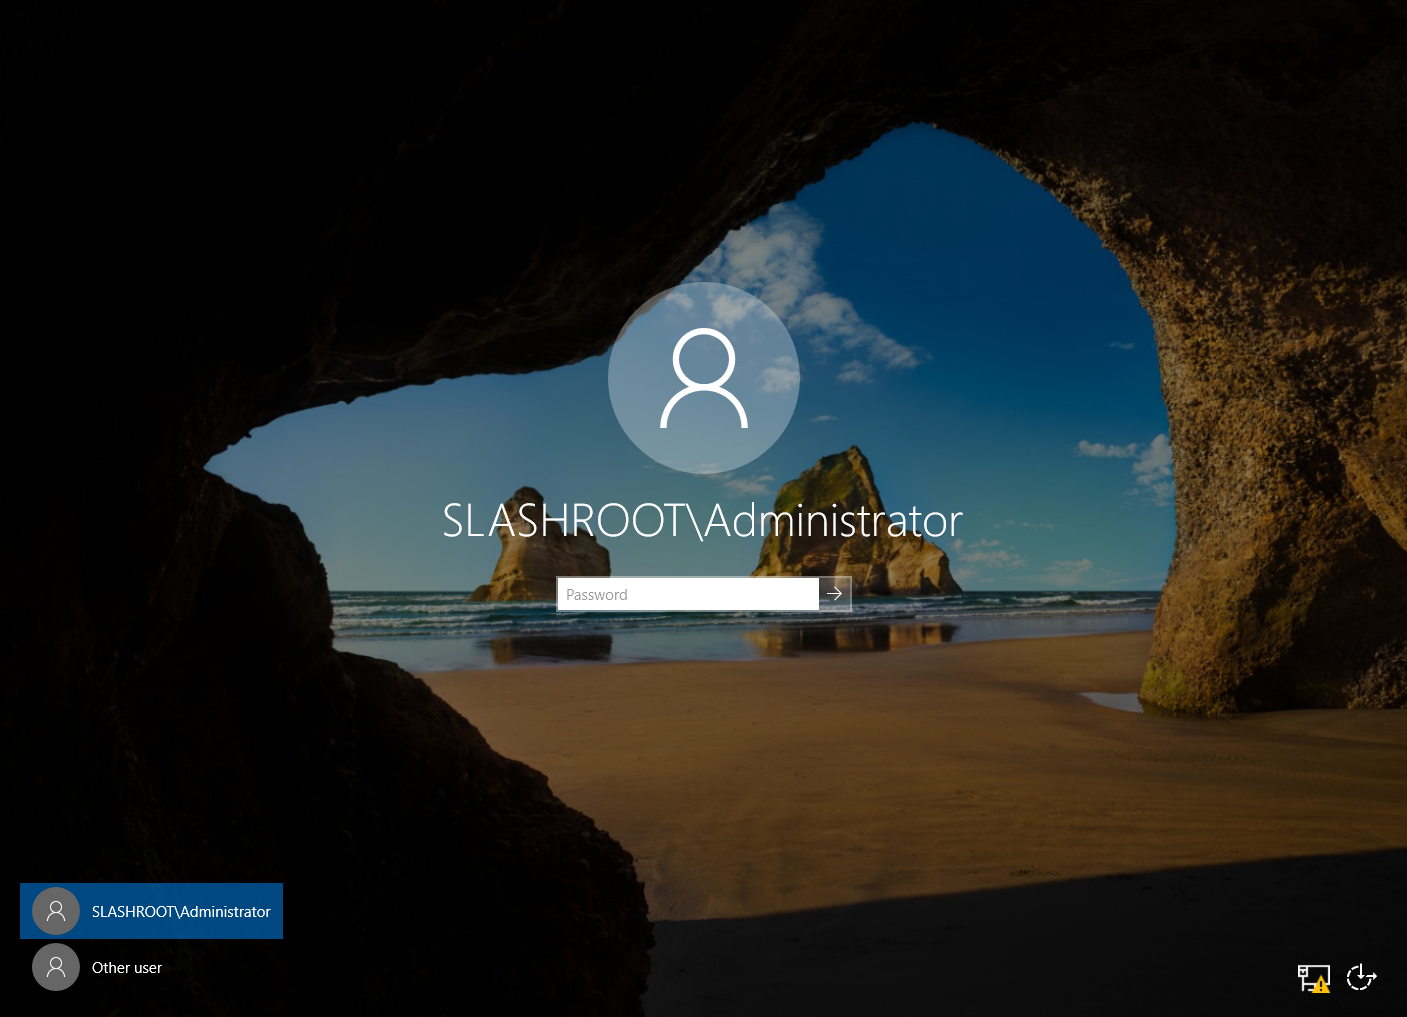Click the large SLASHROOT\Administrator heading

click(x=702, y=521)
